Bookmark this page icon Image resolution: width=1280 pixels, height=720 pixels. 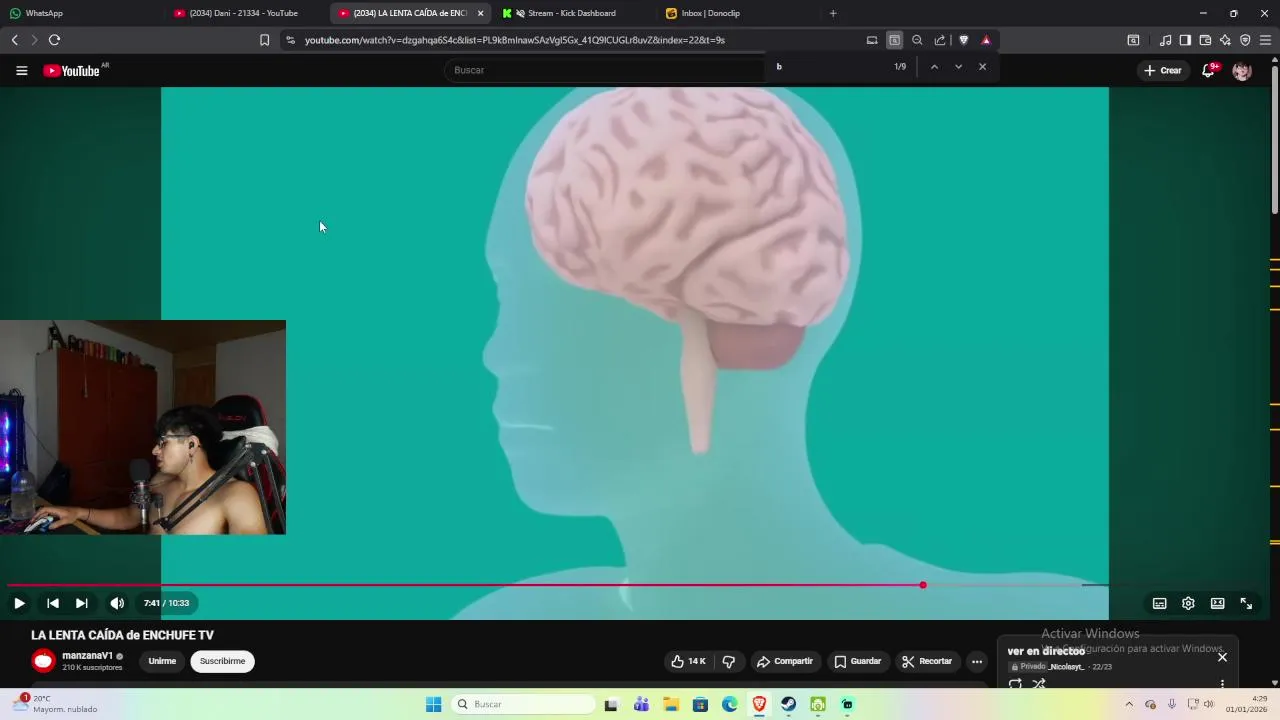(x=264, y=40)
